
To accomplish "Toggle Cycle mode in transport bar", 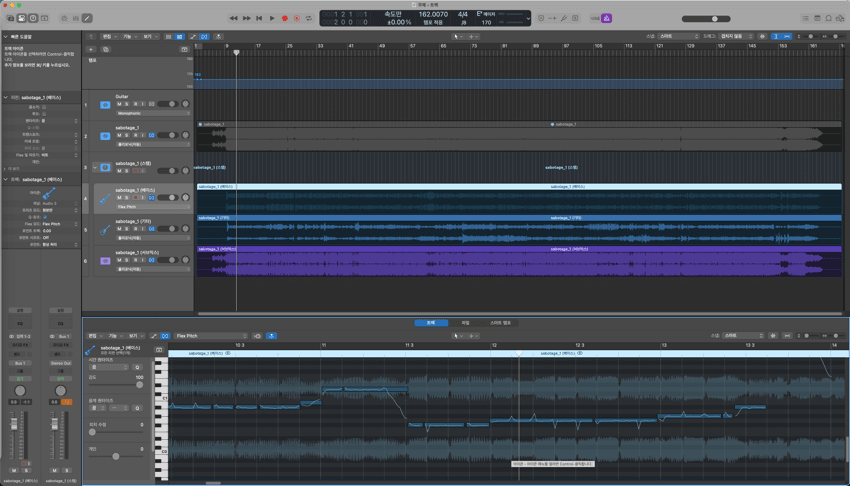I will [309, 18].
